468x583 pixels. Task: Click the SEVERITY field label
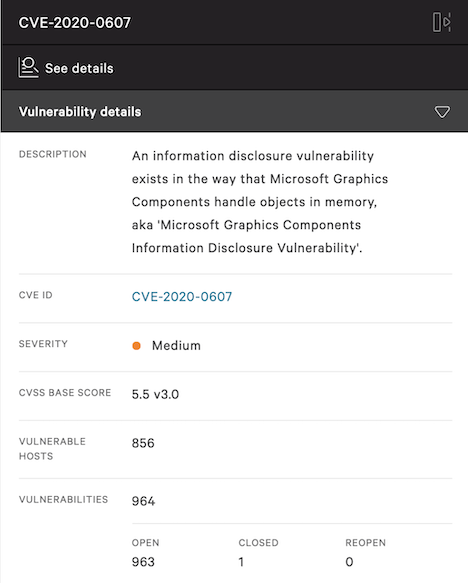(x=43, y=344)
